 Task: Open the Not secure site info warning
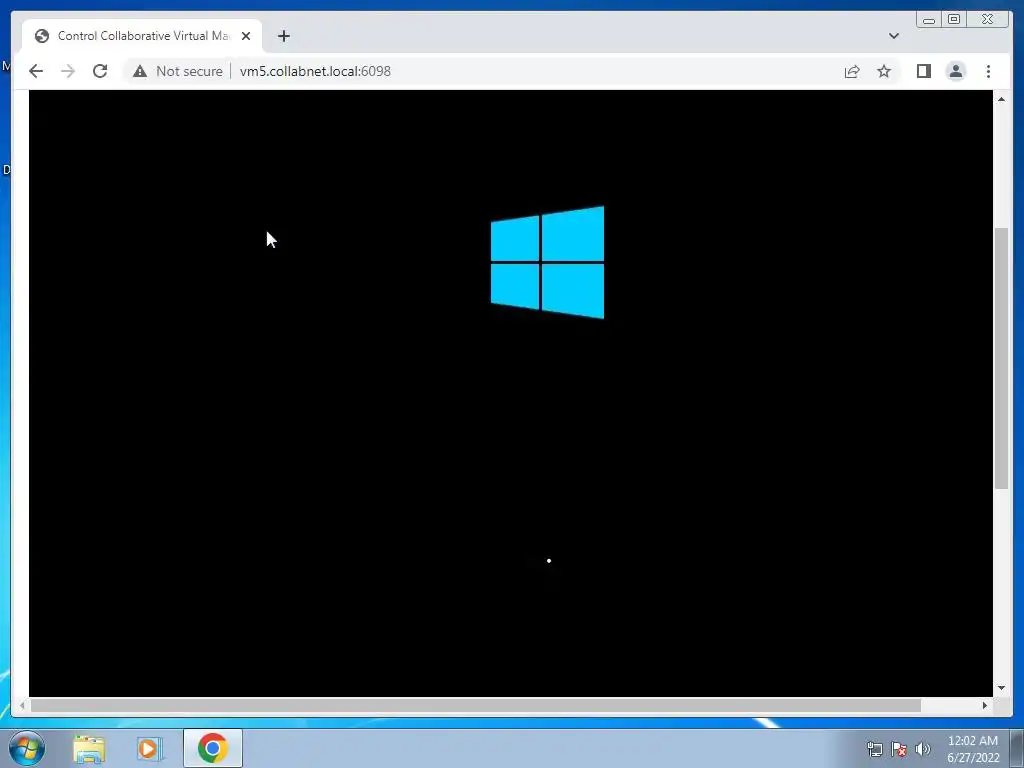coord(177,71)
